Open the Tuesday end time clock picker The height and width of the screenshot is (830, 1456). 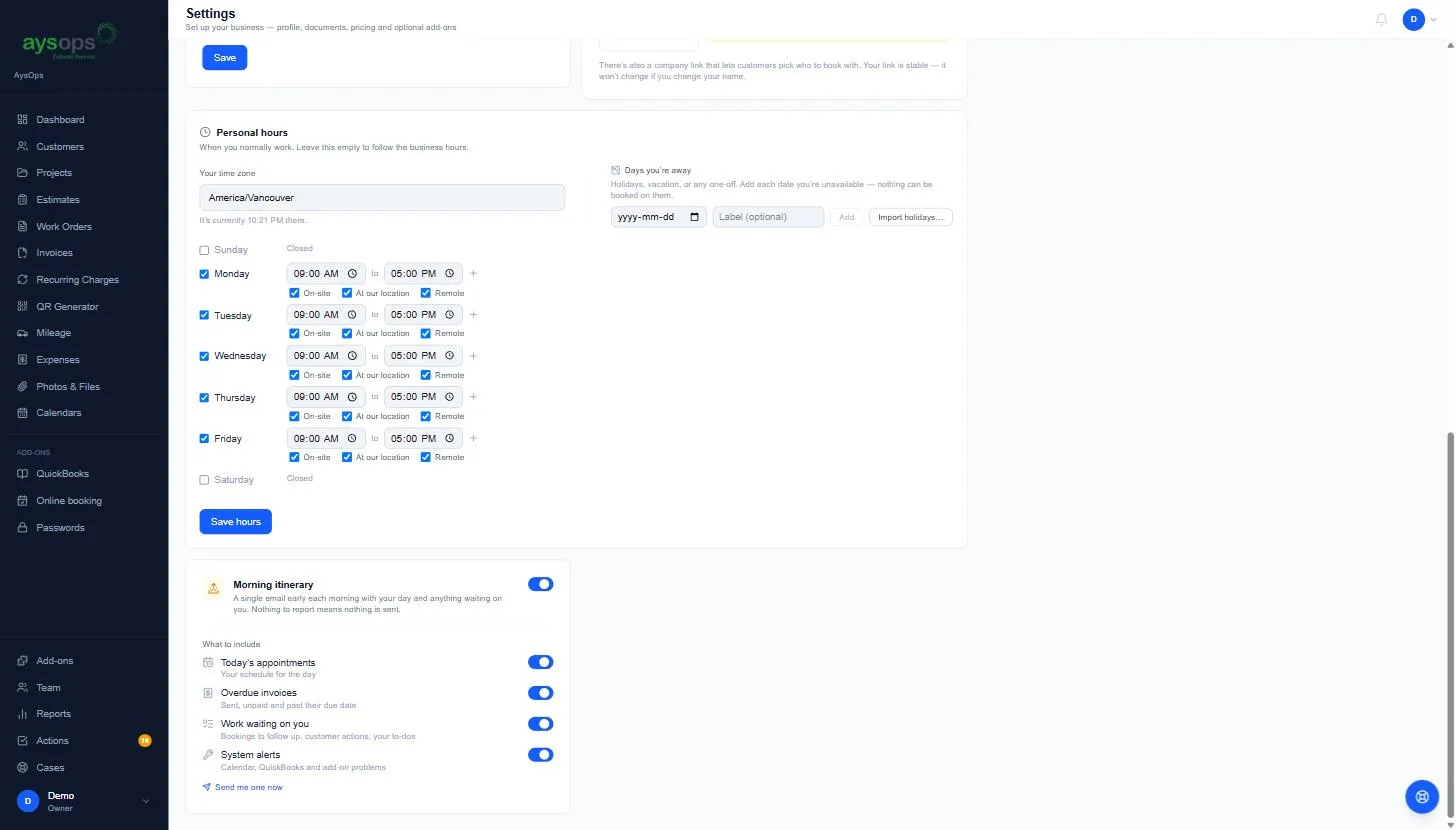tap(449, 315)
